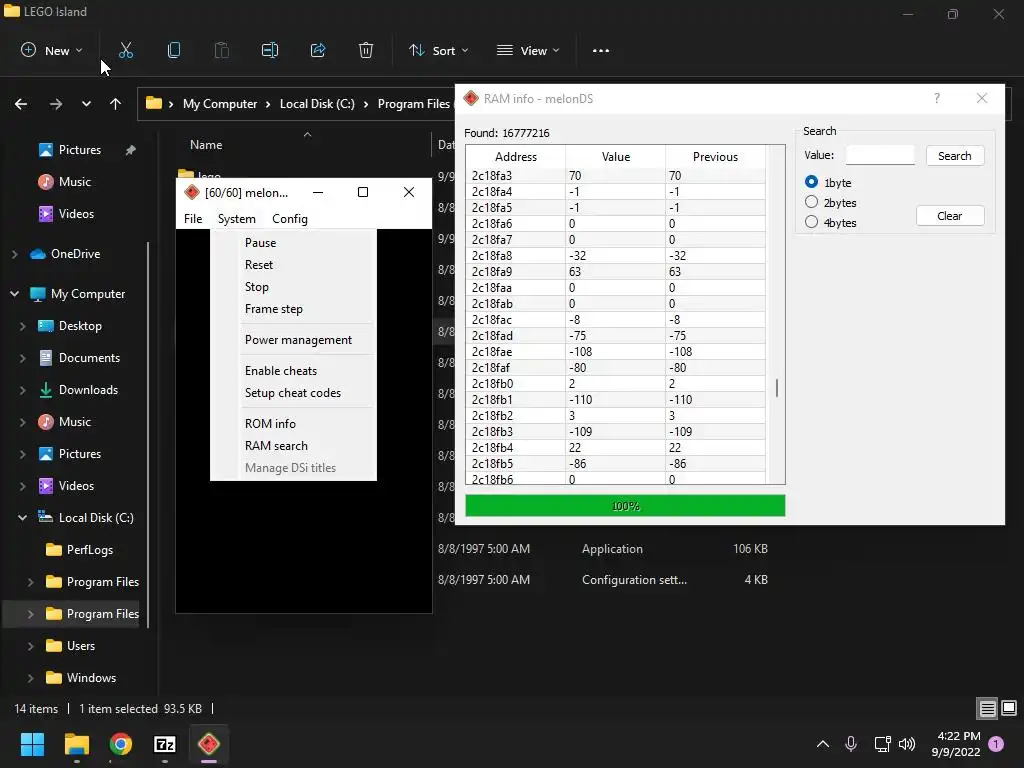Open the New dropdown in Explorer
The width and height of the screenshot is (1024, 768).
(x=52, y=50)
